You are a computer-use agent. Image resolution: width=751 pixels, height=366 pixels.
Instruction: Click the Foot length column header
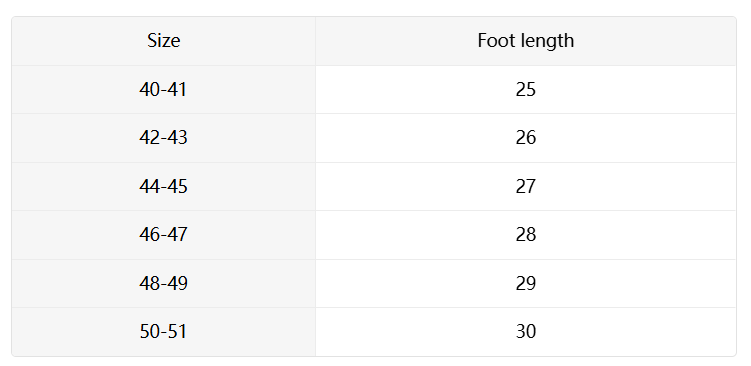coord(525,41)
